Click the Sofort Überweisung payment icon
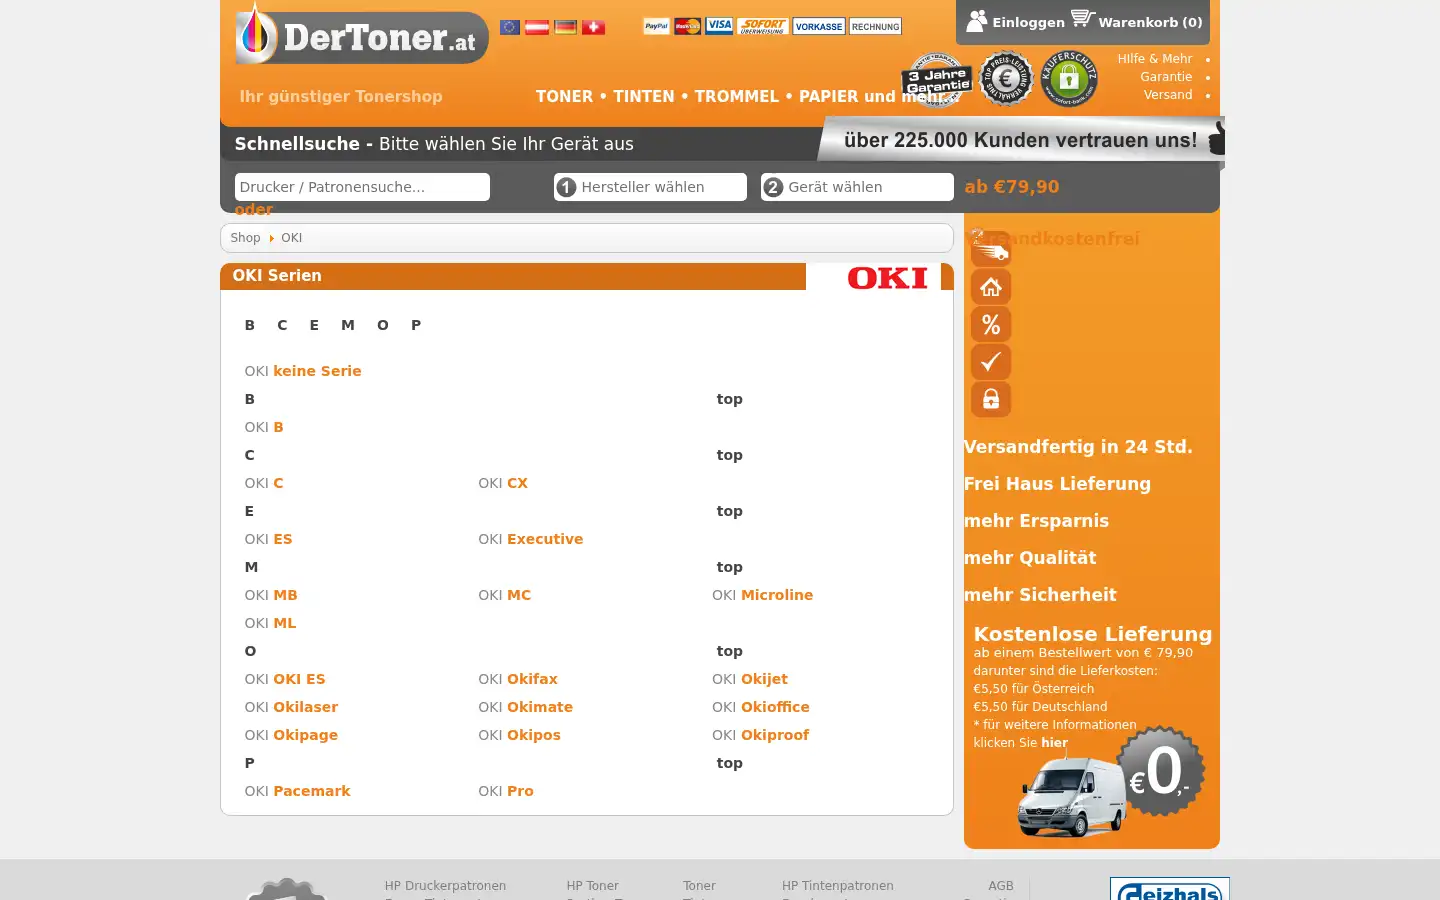 coord(763,26)
